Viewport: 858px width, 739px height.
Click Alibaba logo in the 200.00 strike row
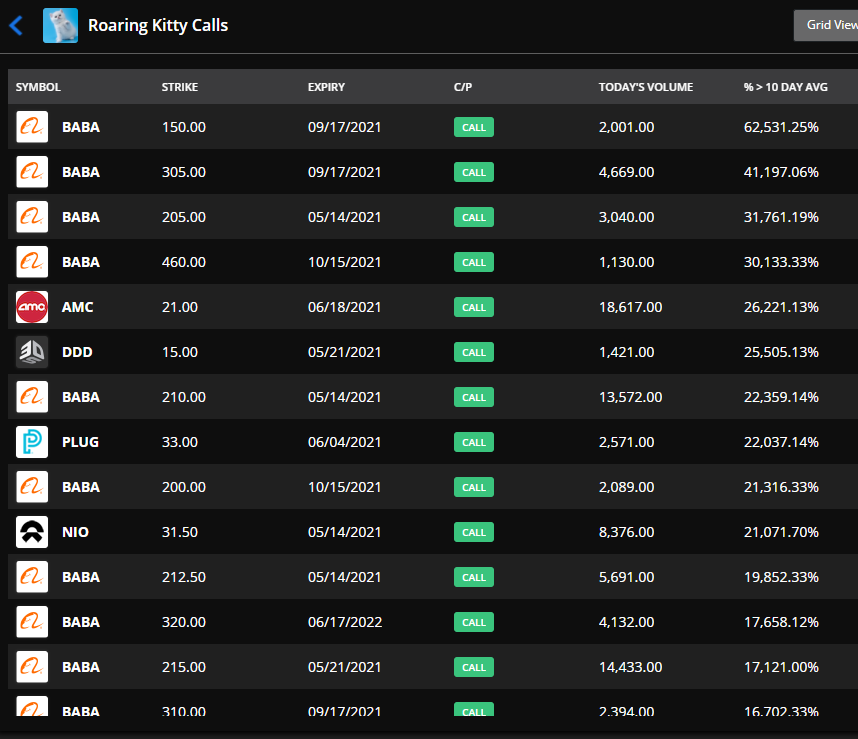click(x=32, y=487)
